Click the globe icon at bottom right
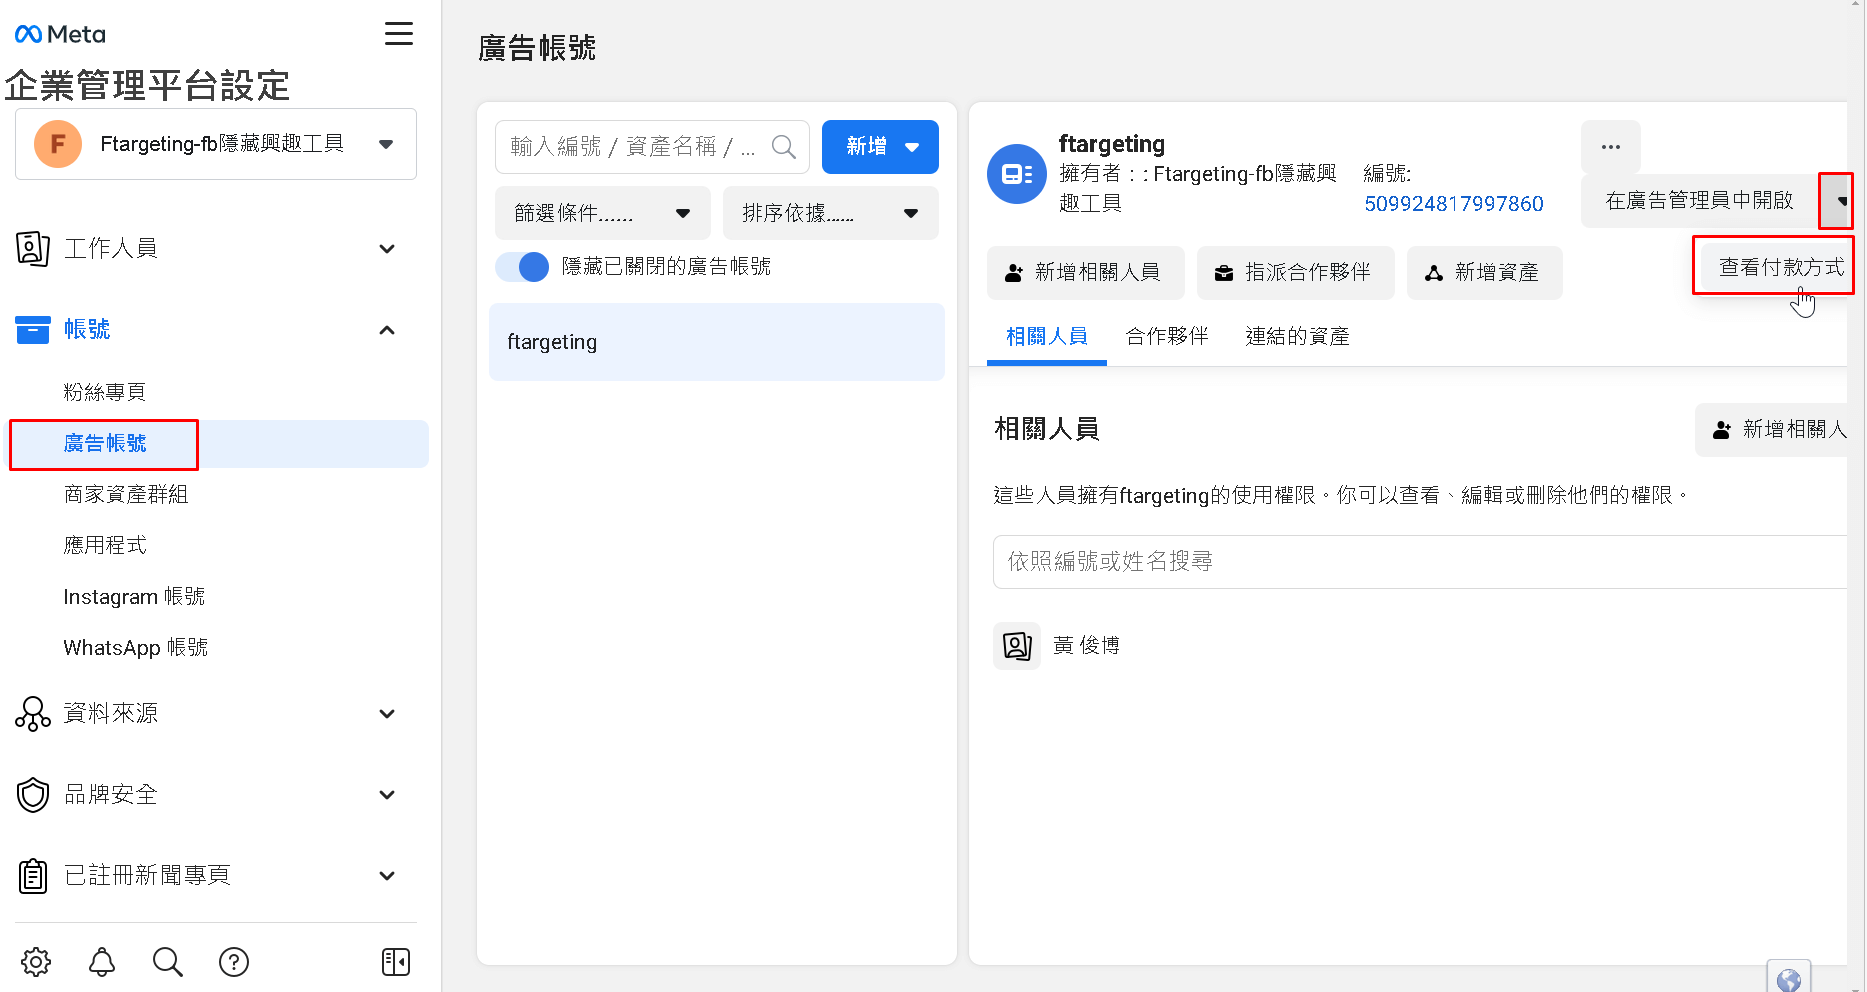This screenshot has height=992, width=1867. click(1789, 979)
